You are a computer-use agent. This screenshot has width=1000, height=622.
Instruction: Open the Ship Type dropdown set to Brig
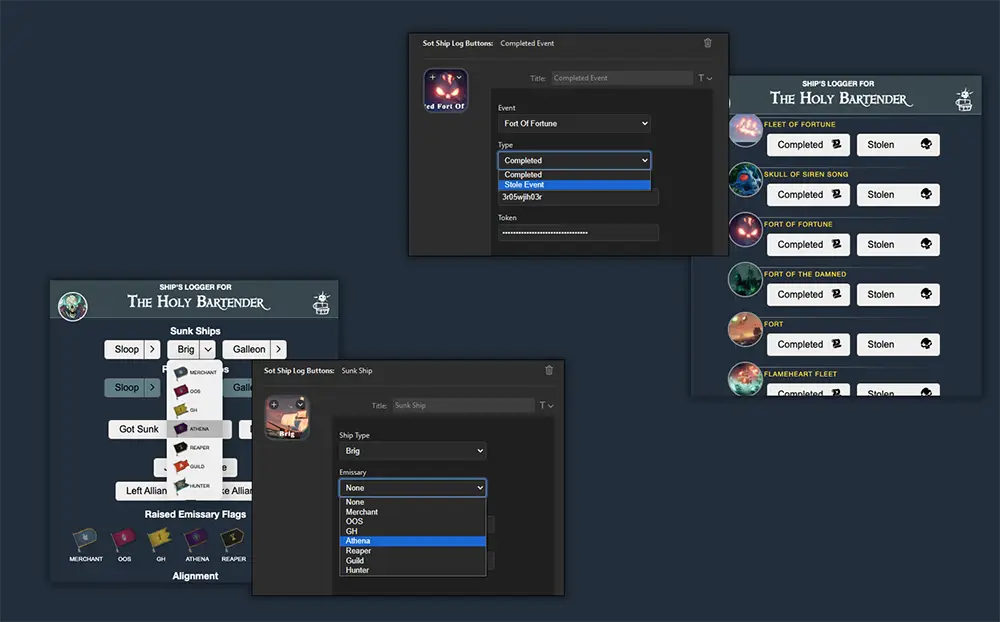click(x=412, y=452)
